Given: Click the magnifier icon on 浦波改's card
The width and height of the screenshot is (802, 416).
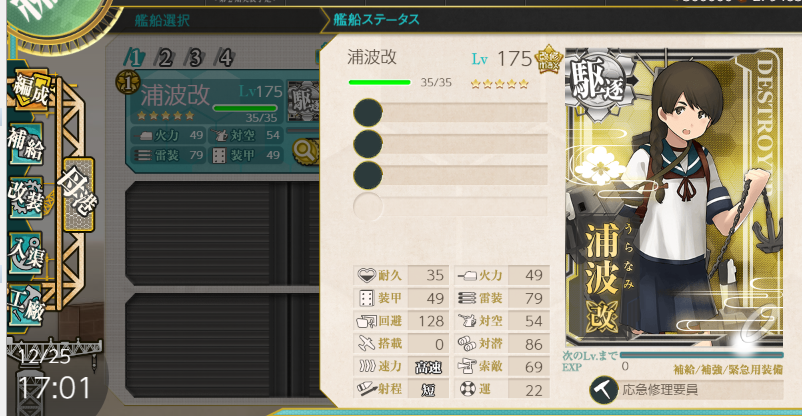Looking at the screenshot, I should [304, 151].
